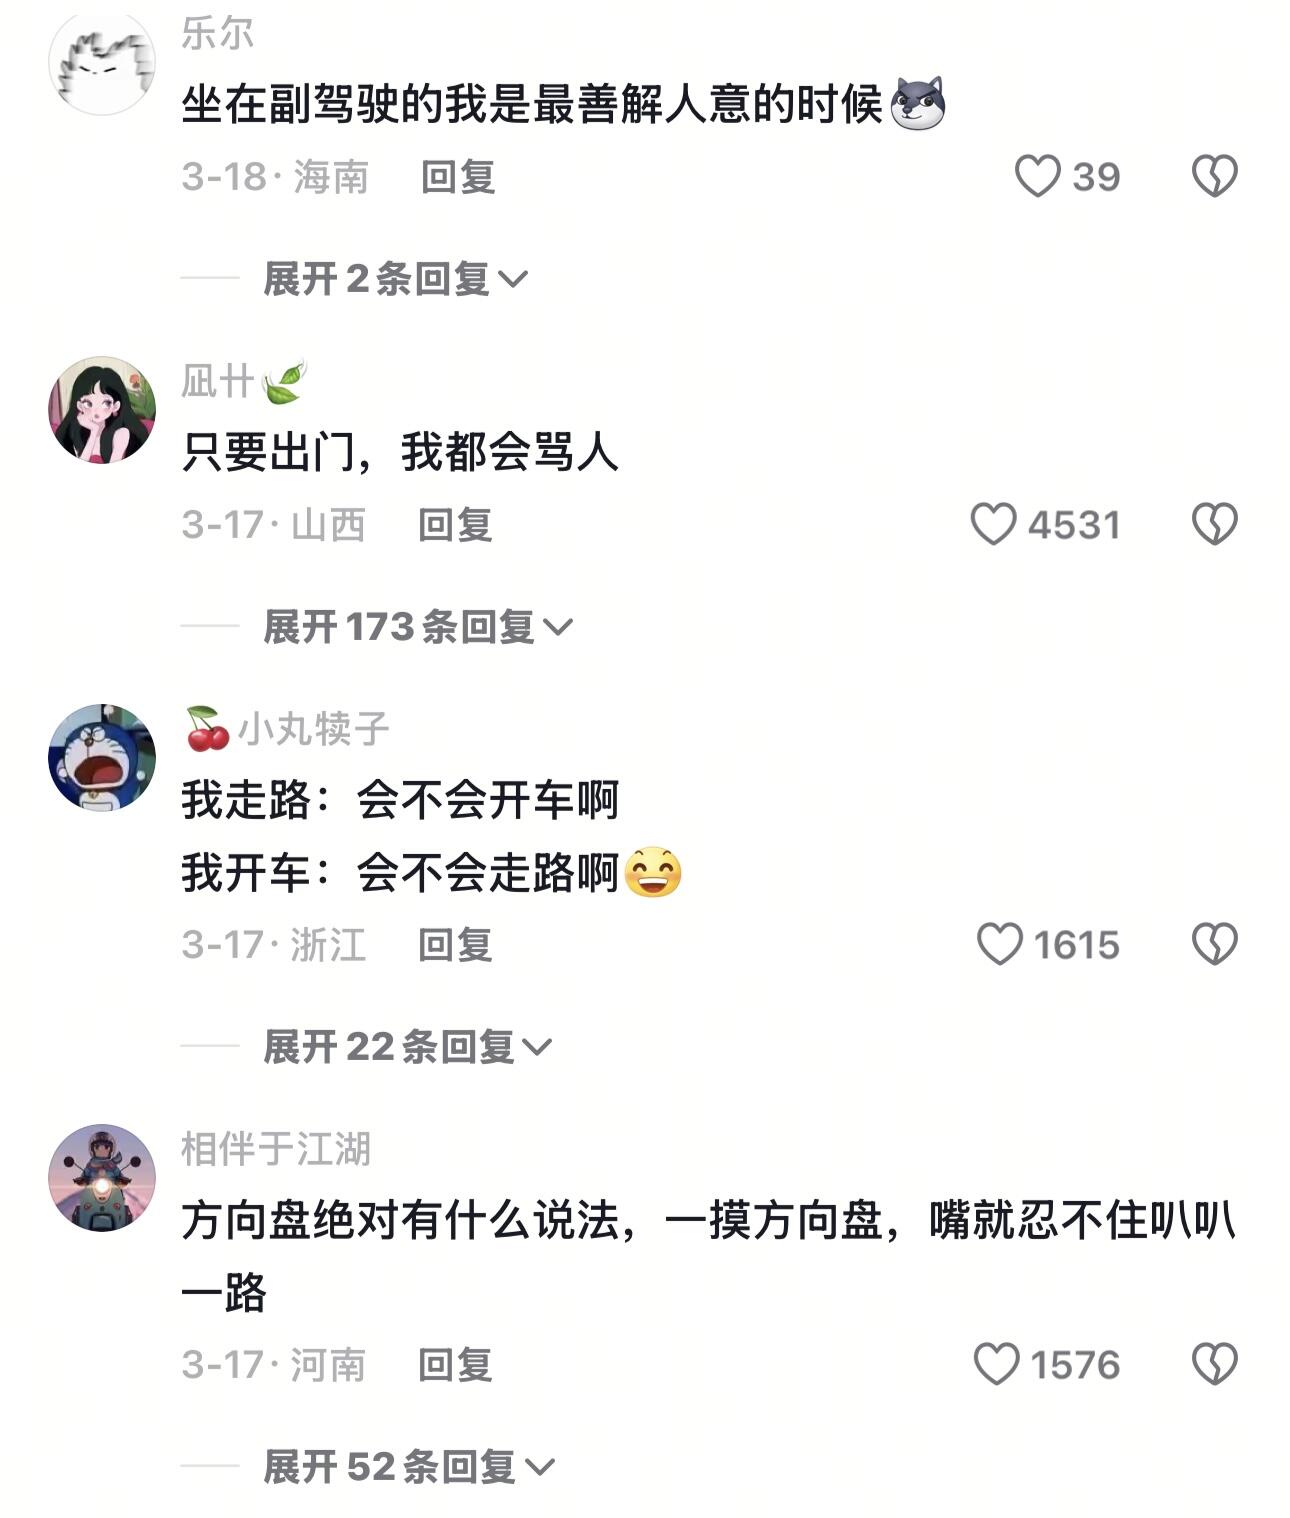Dislike the 我走路 comment from Zhejiang

1215,944
